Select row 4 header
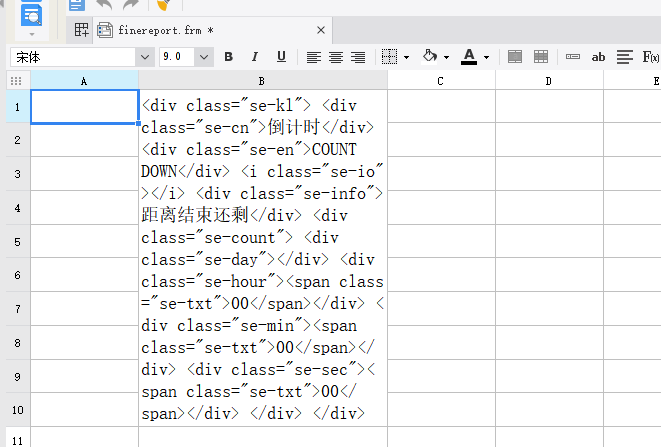Viewport: 661px width, 447px height. click(18, 207)
